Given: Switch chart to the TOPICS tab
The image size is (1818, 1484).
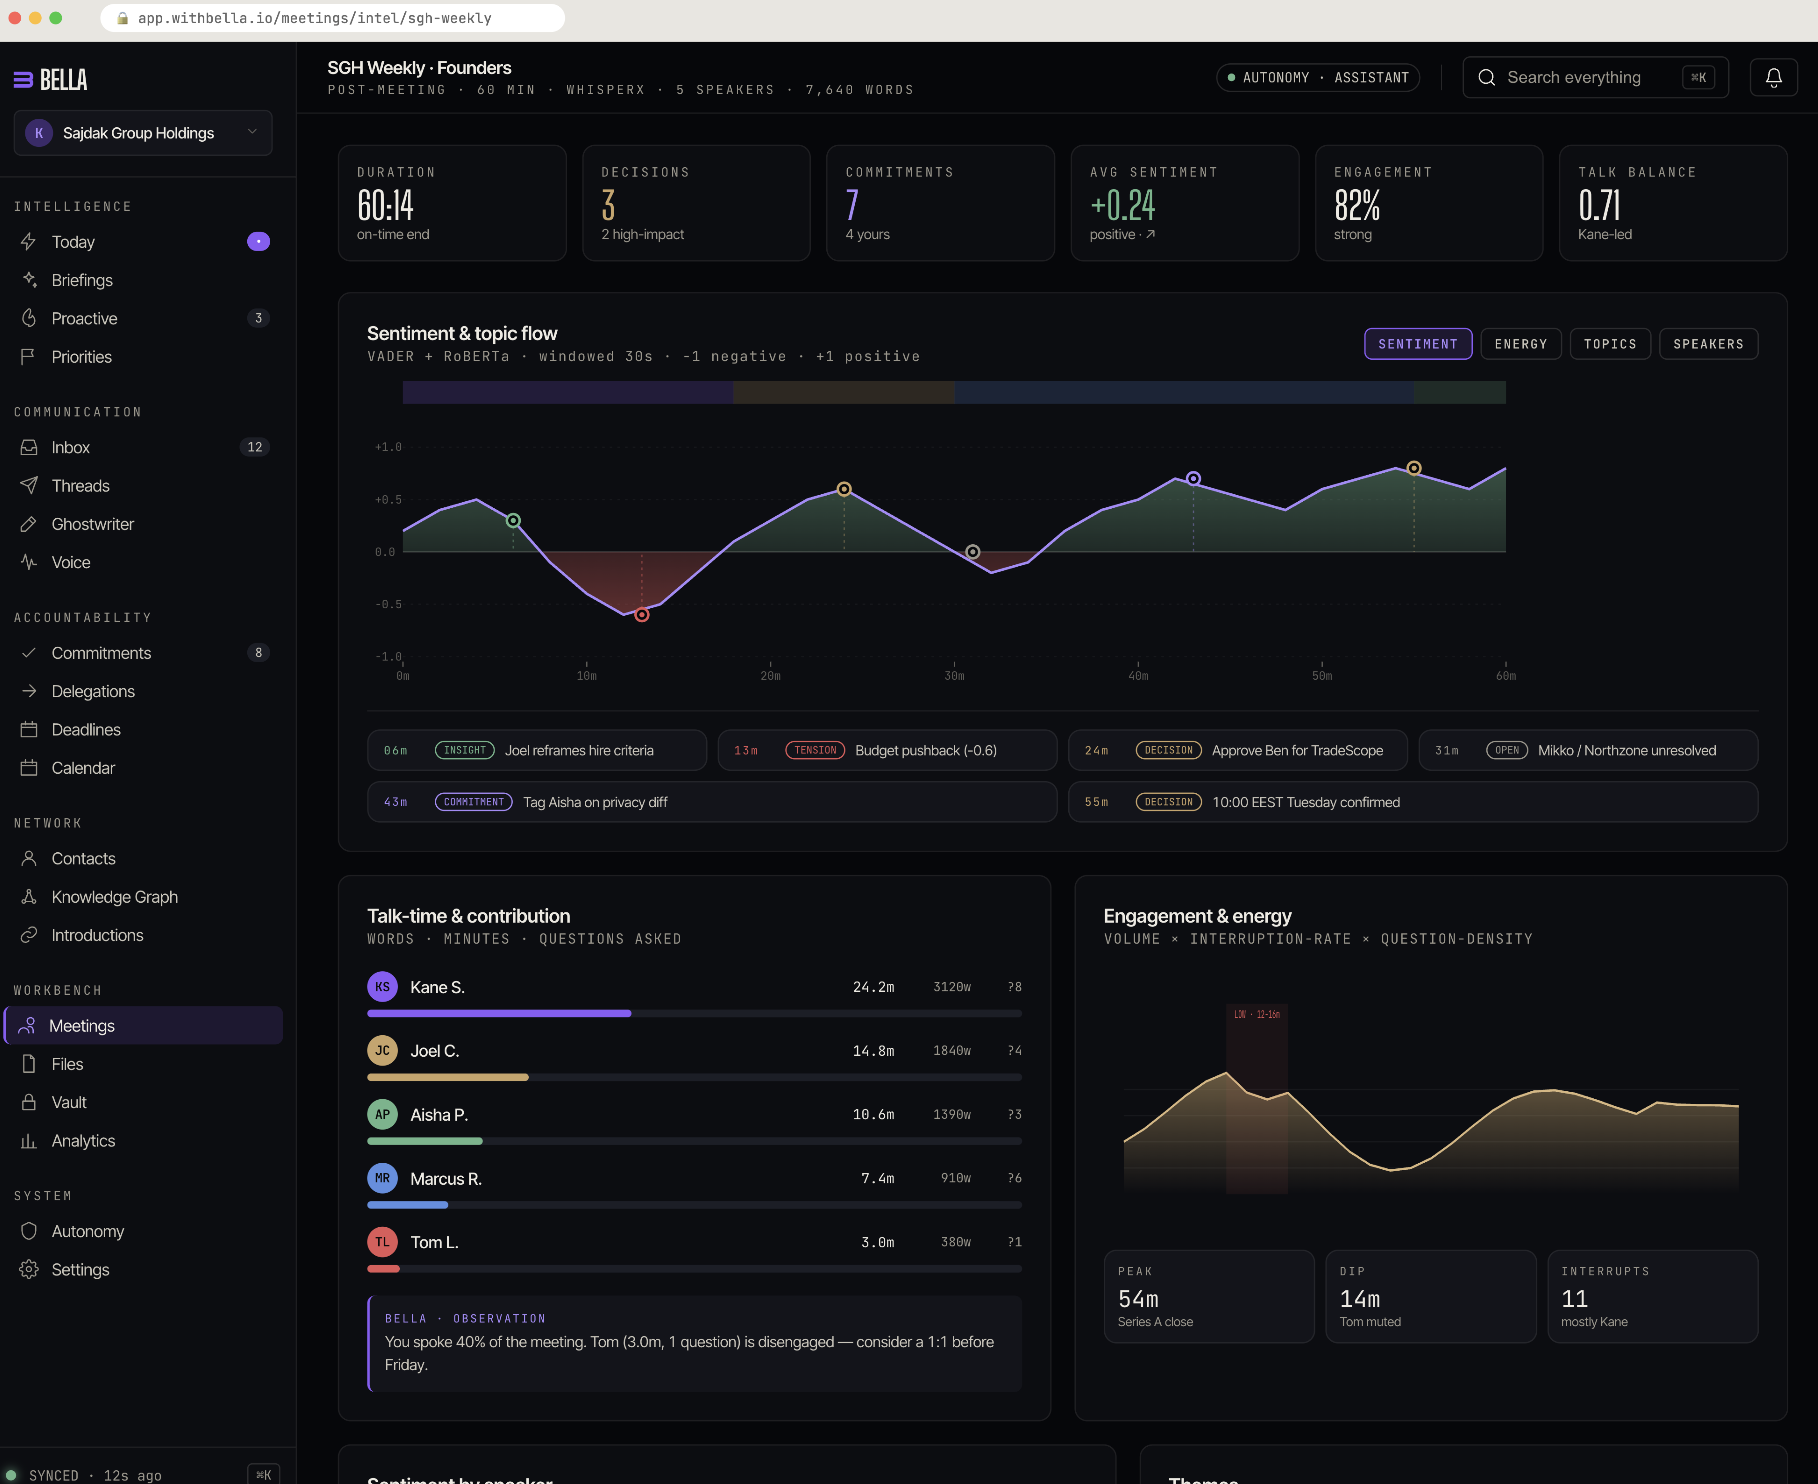Looking at the screenshot, I should pyautogui.click(x=1610, y=343).
